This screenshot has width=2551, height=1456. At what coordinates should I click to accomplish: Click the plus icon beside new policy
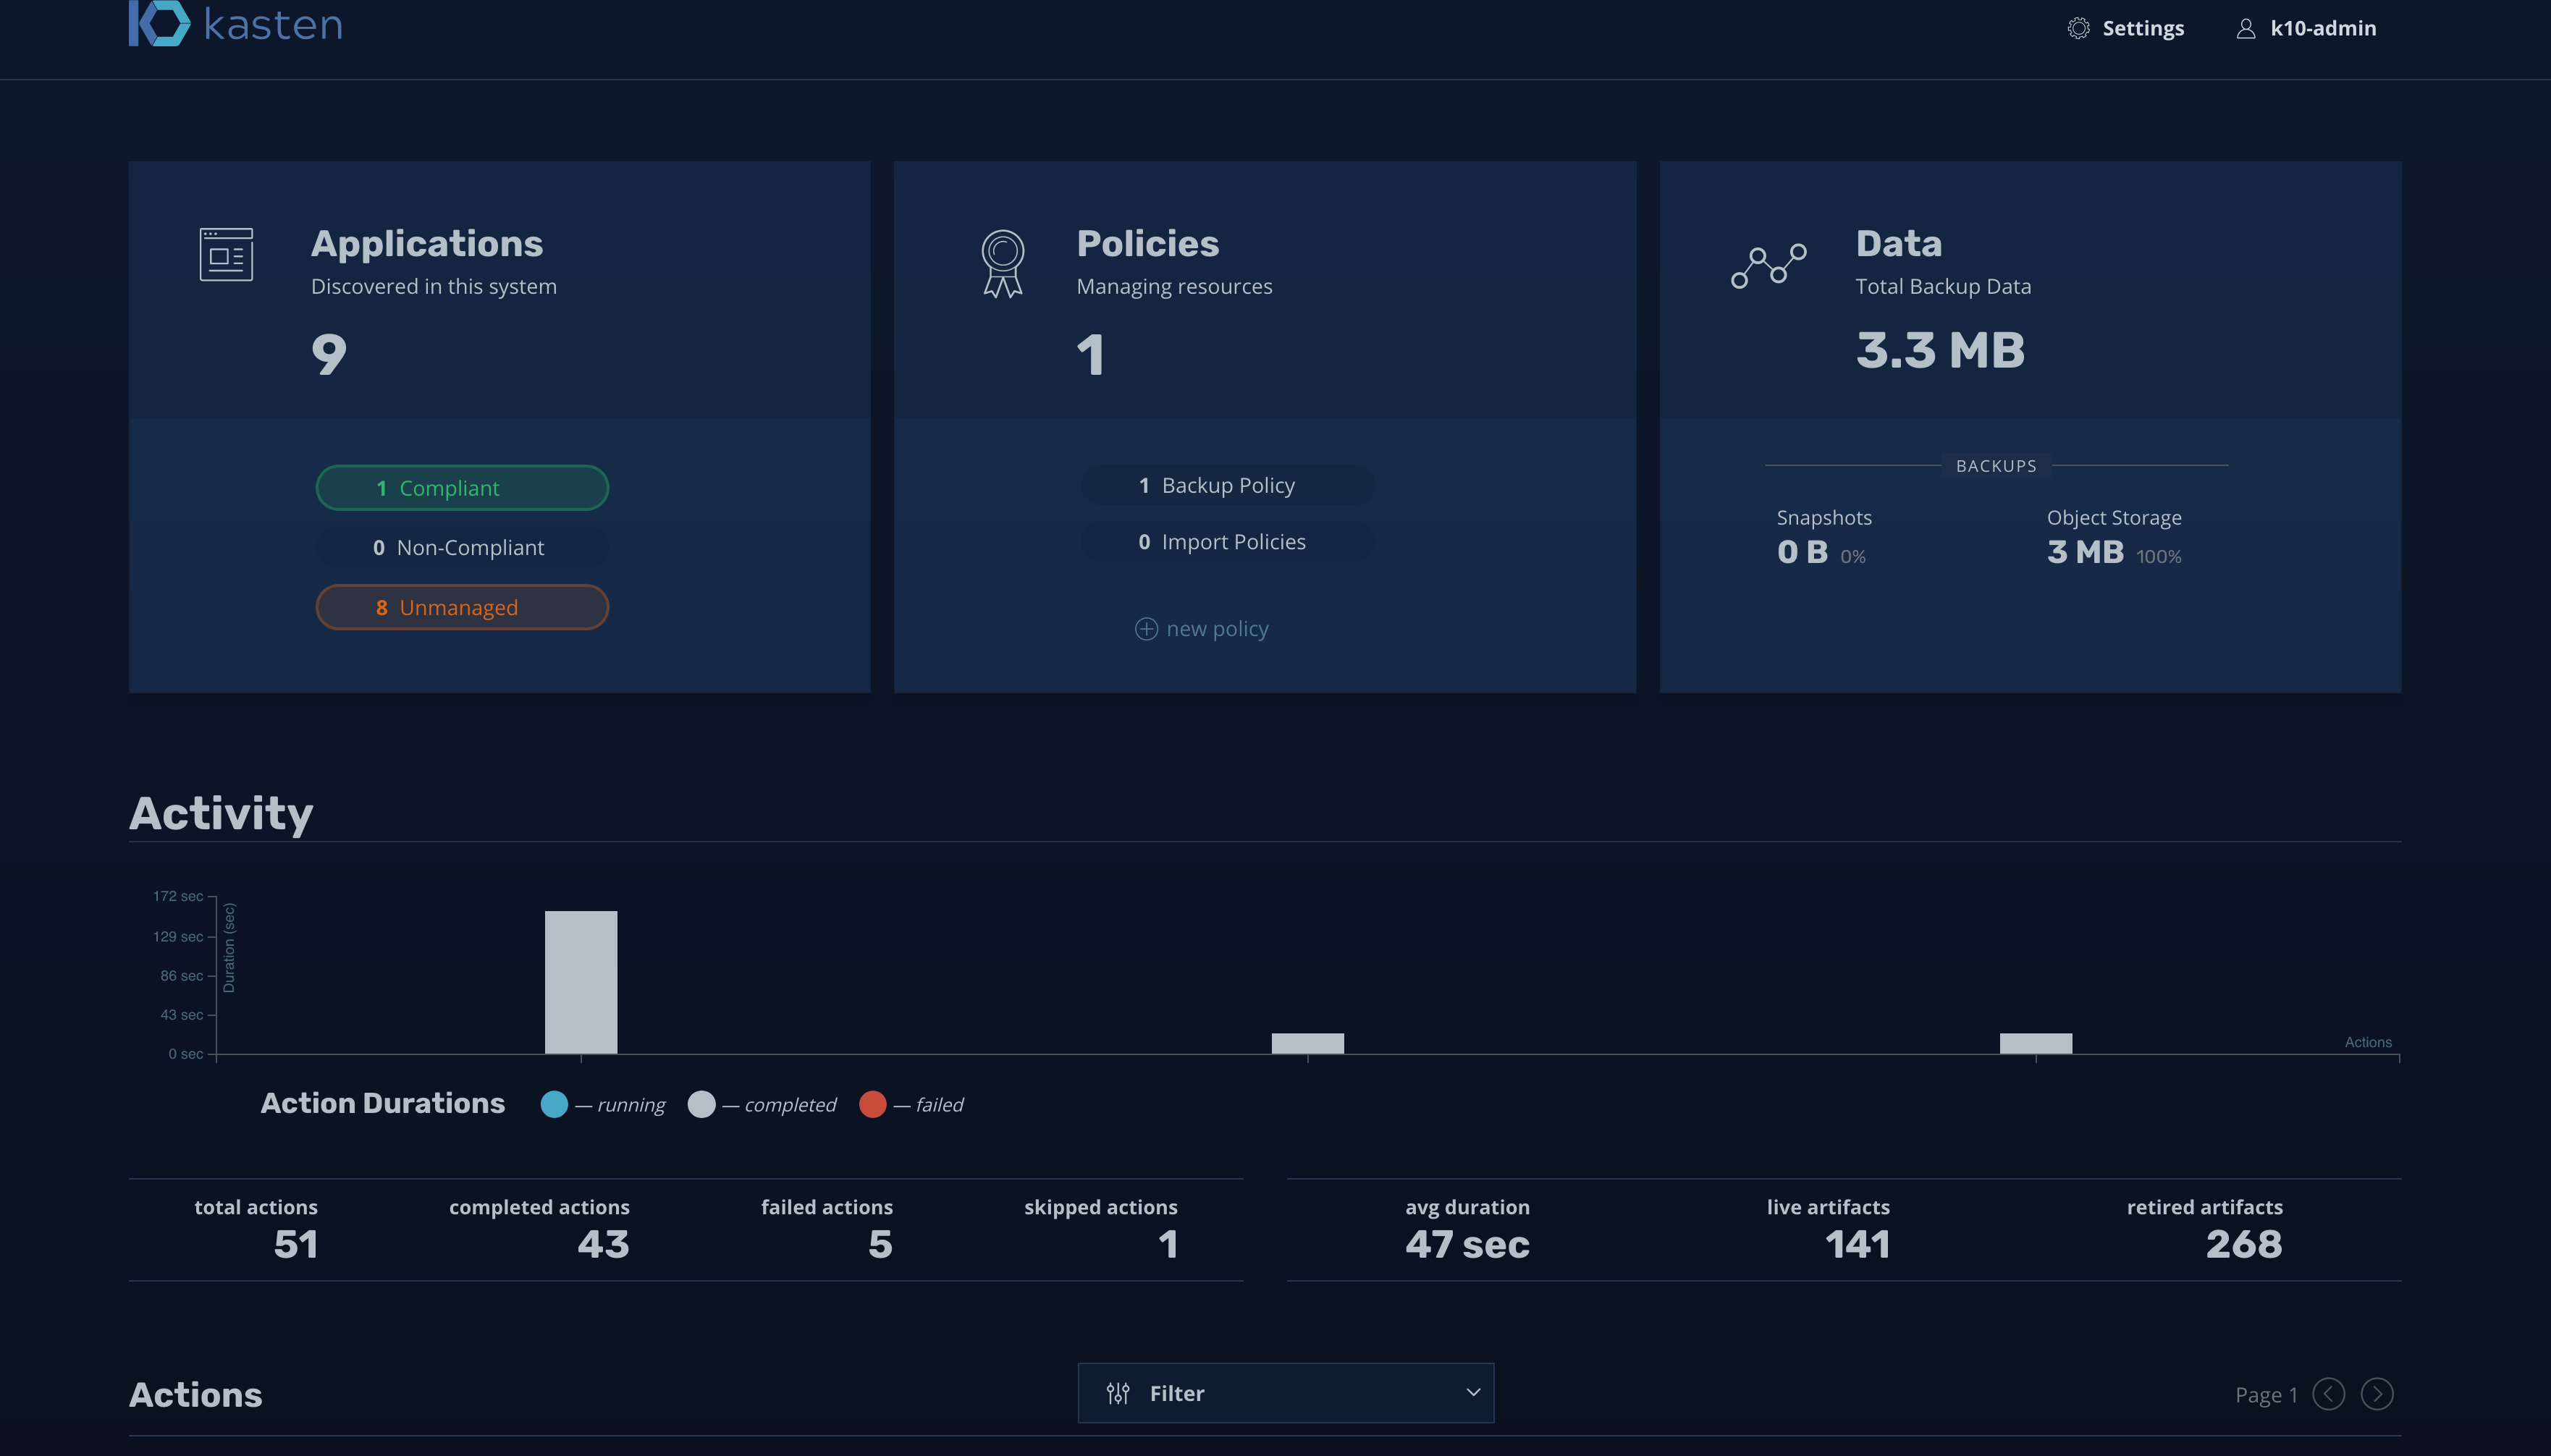pyautogui.click(x=1146, y=629)
